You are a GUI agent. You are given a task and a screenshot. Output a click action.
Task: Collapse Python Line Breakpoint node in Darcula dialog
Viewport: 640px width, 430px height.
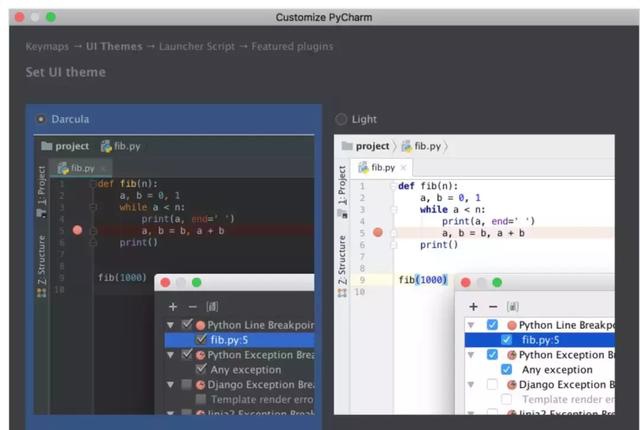(171, 325)
